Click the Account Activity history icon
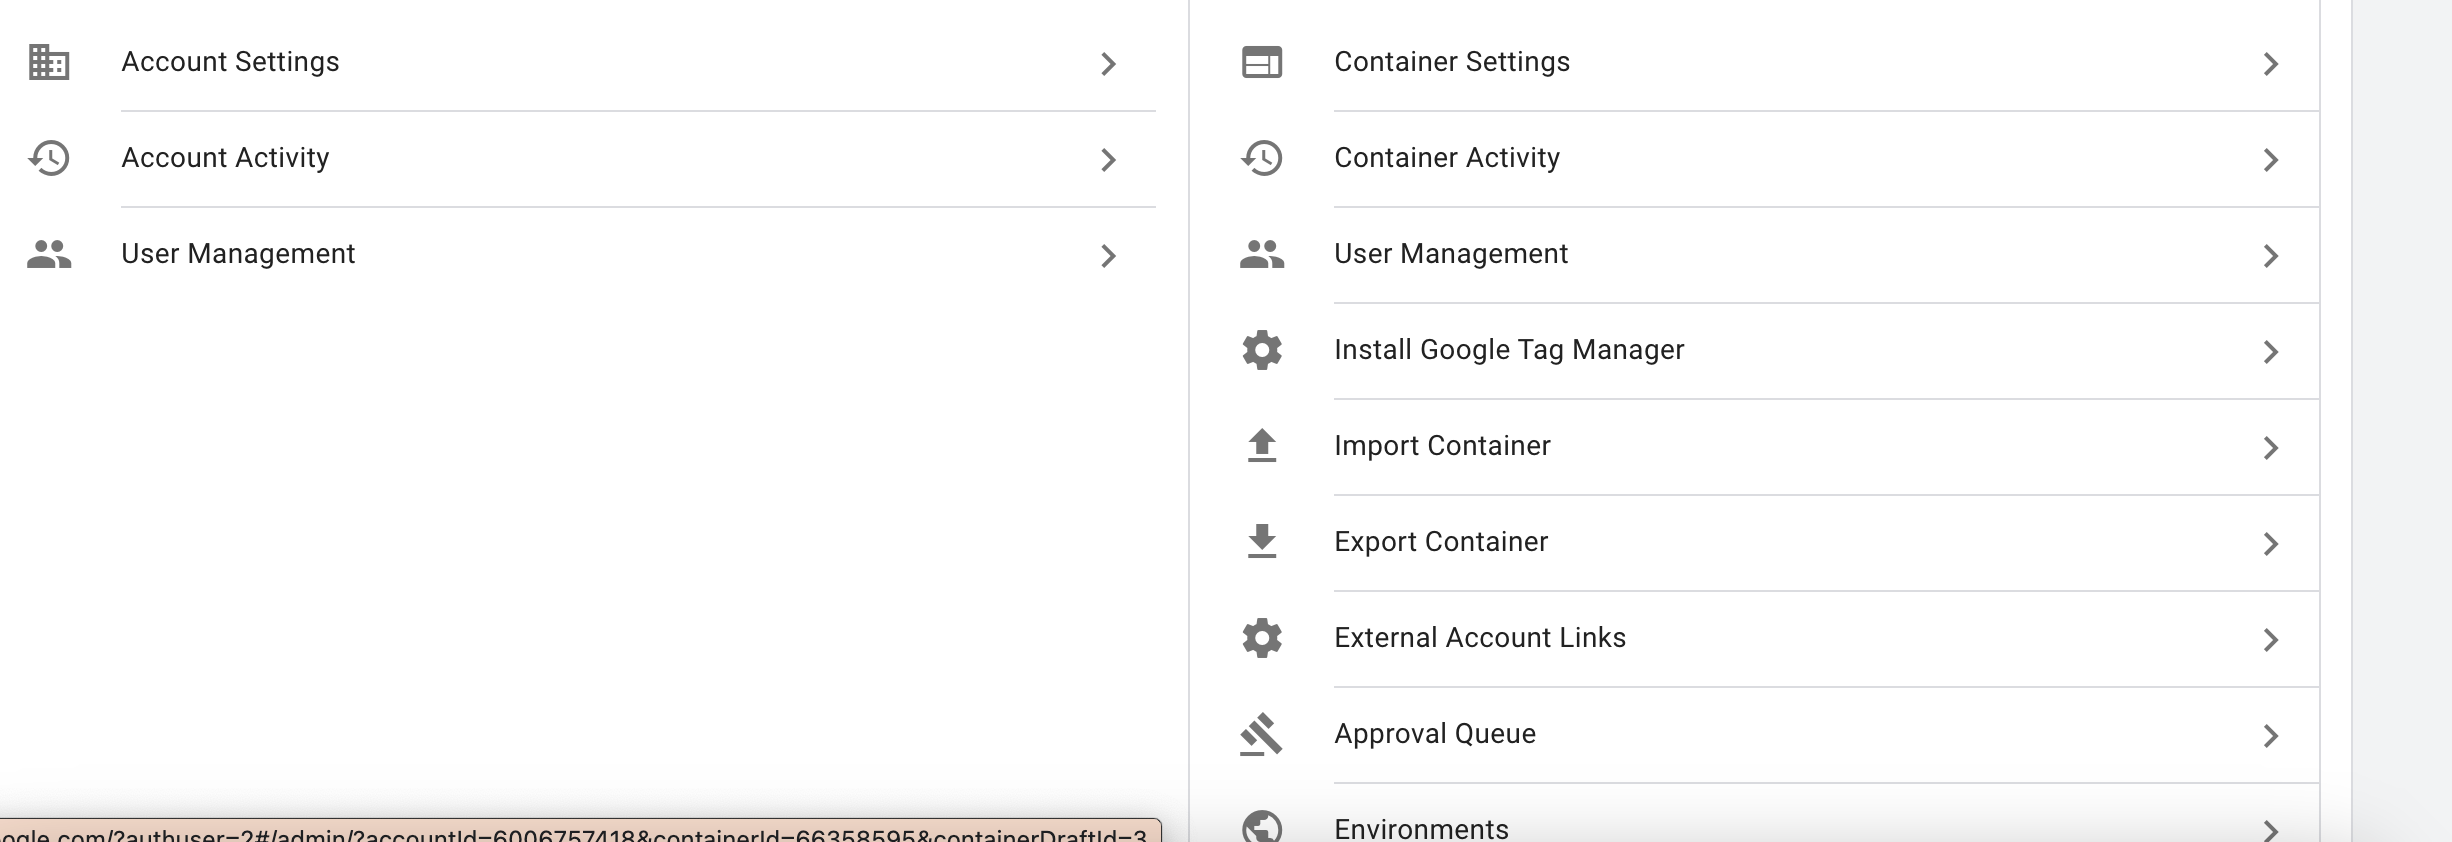This screenshot has height=842, width=2452. tap(49, 158)
